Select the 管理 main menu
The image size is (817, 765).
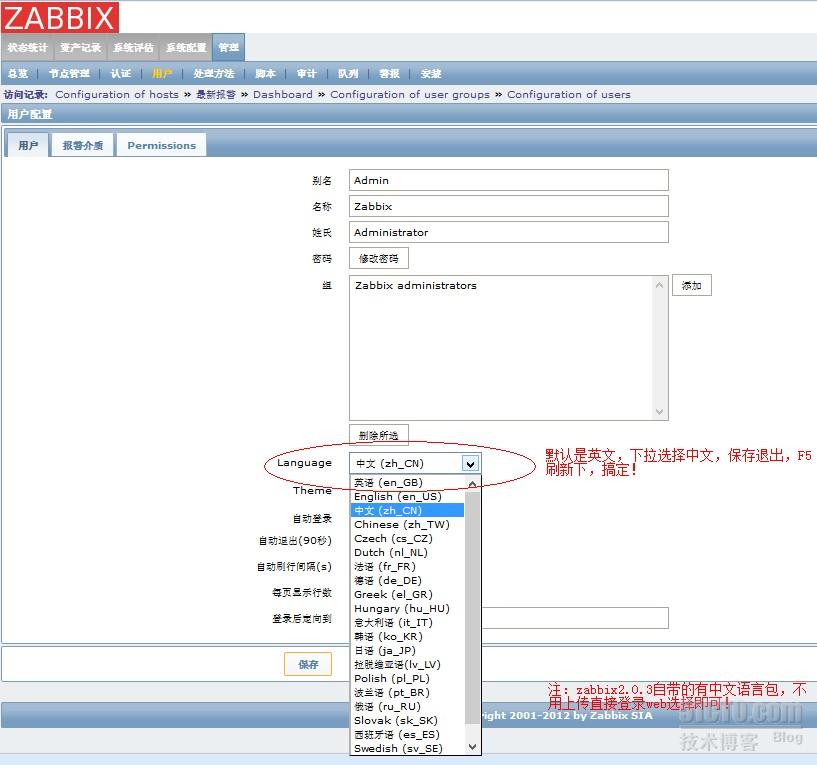(x=228, y=47)
